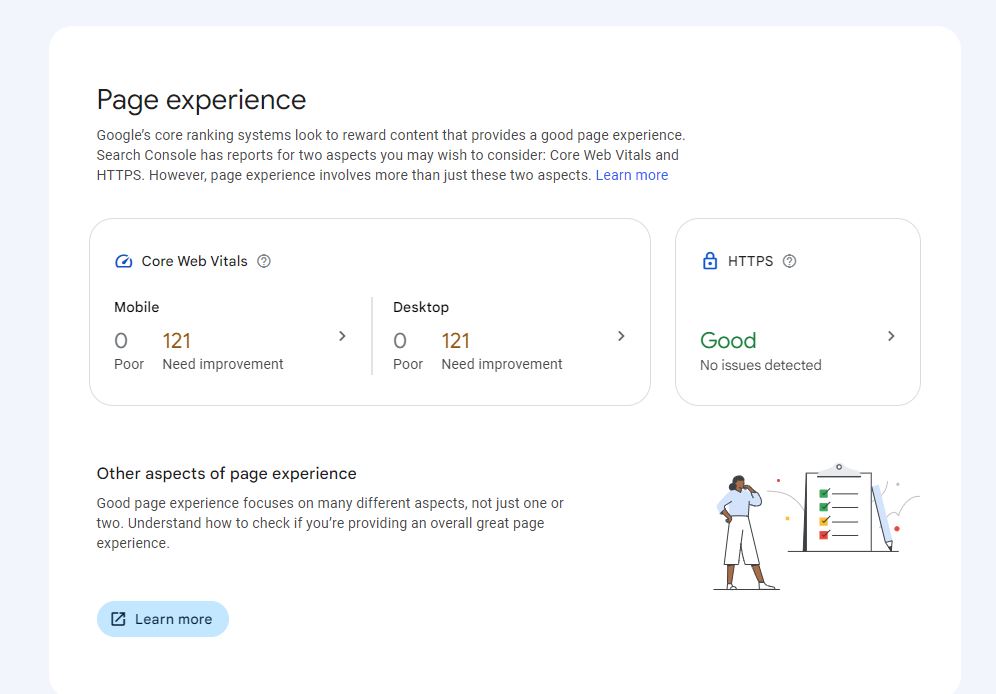Click the HTTPS padlock icon

tap(710, 261)
